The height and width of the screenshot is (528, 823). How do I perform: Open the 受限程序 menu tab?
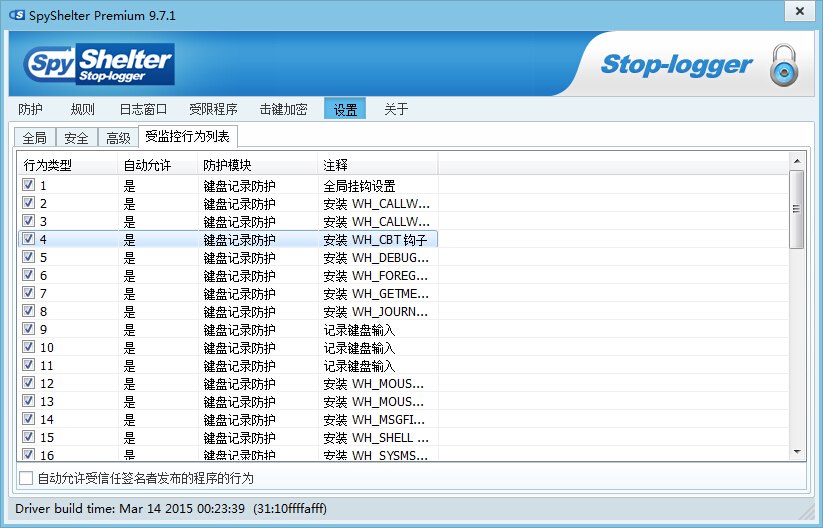click(213, 109)
